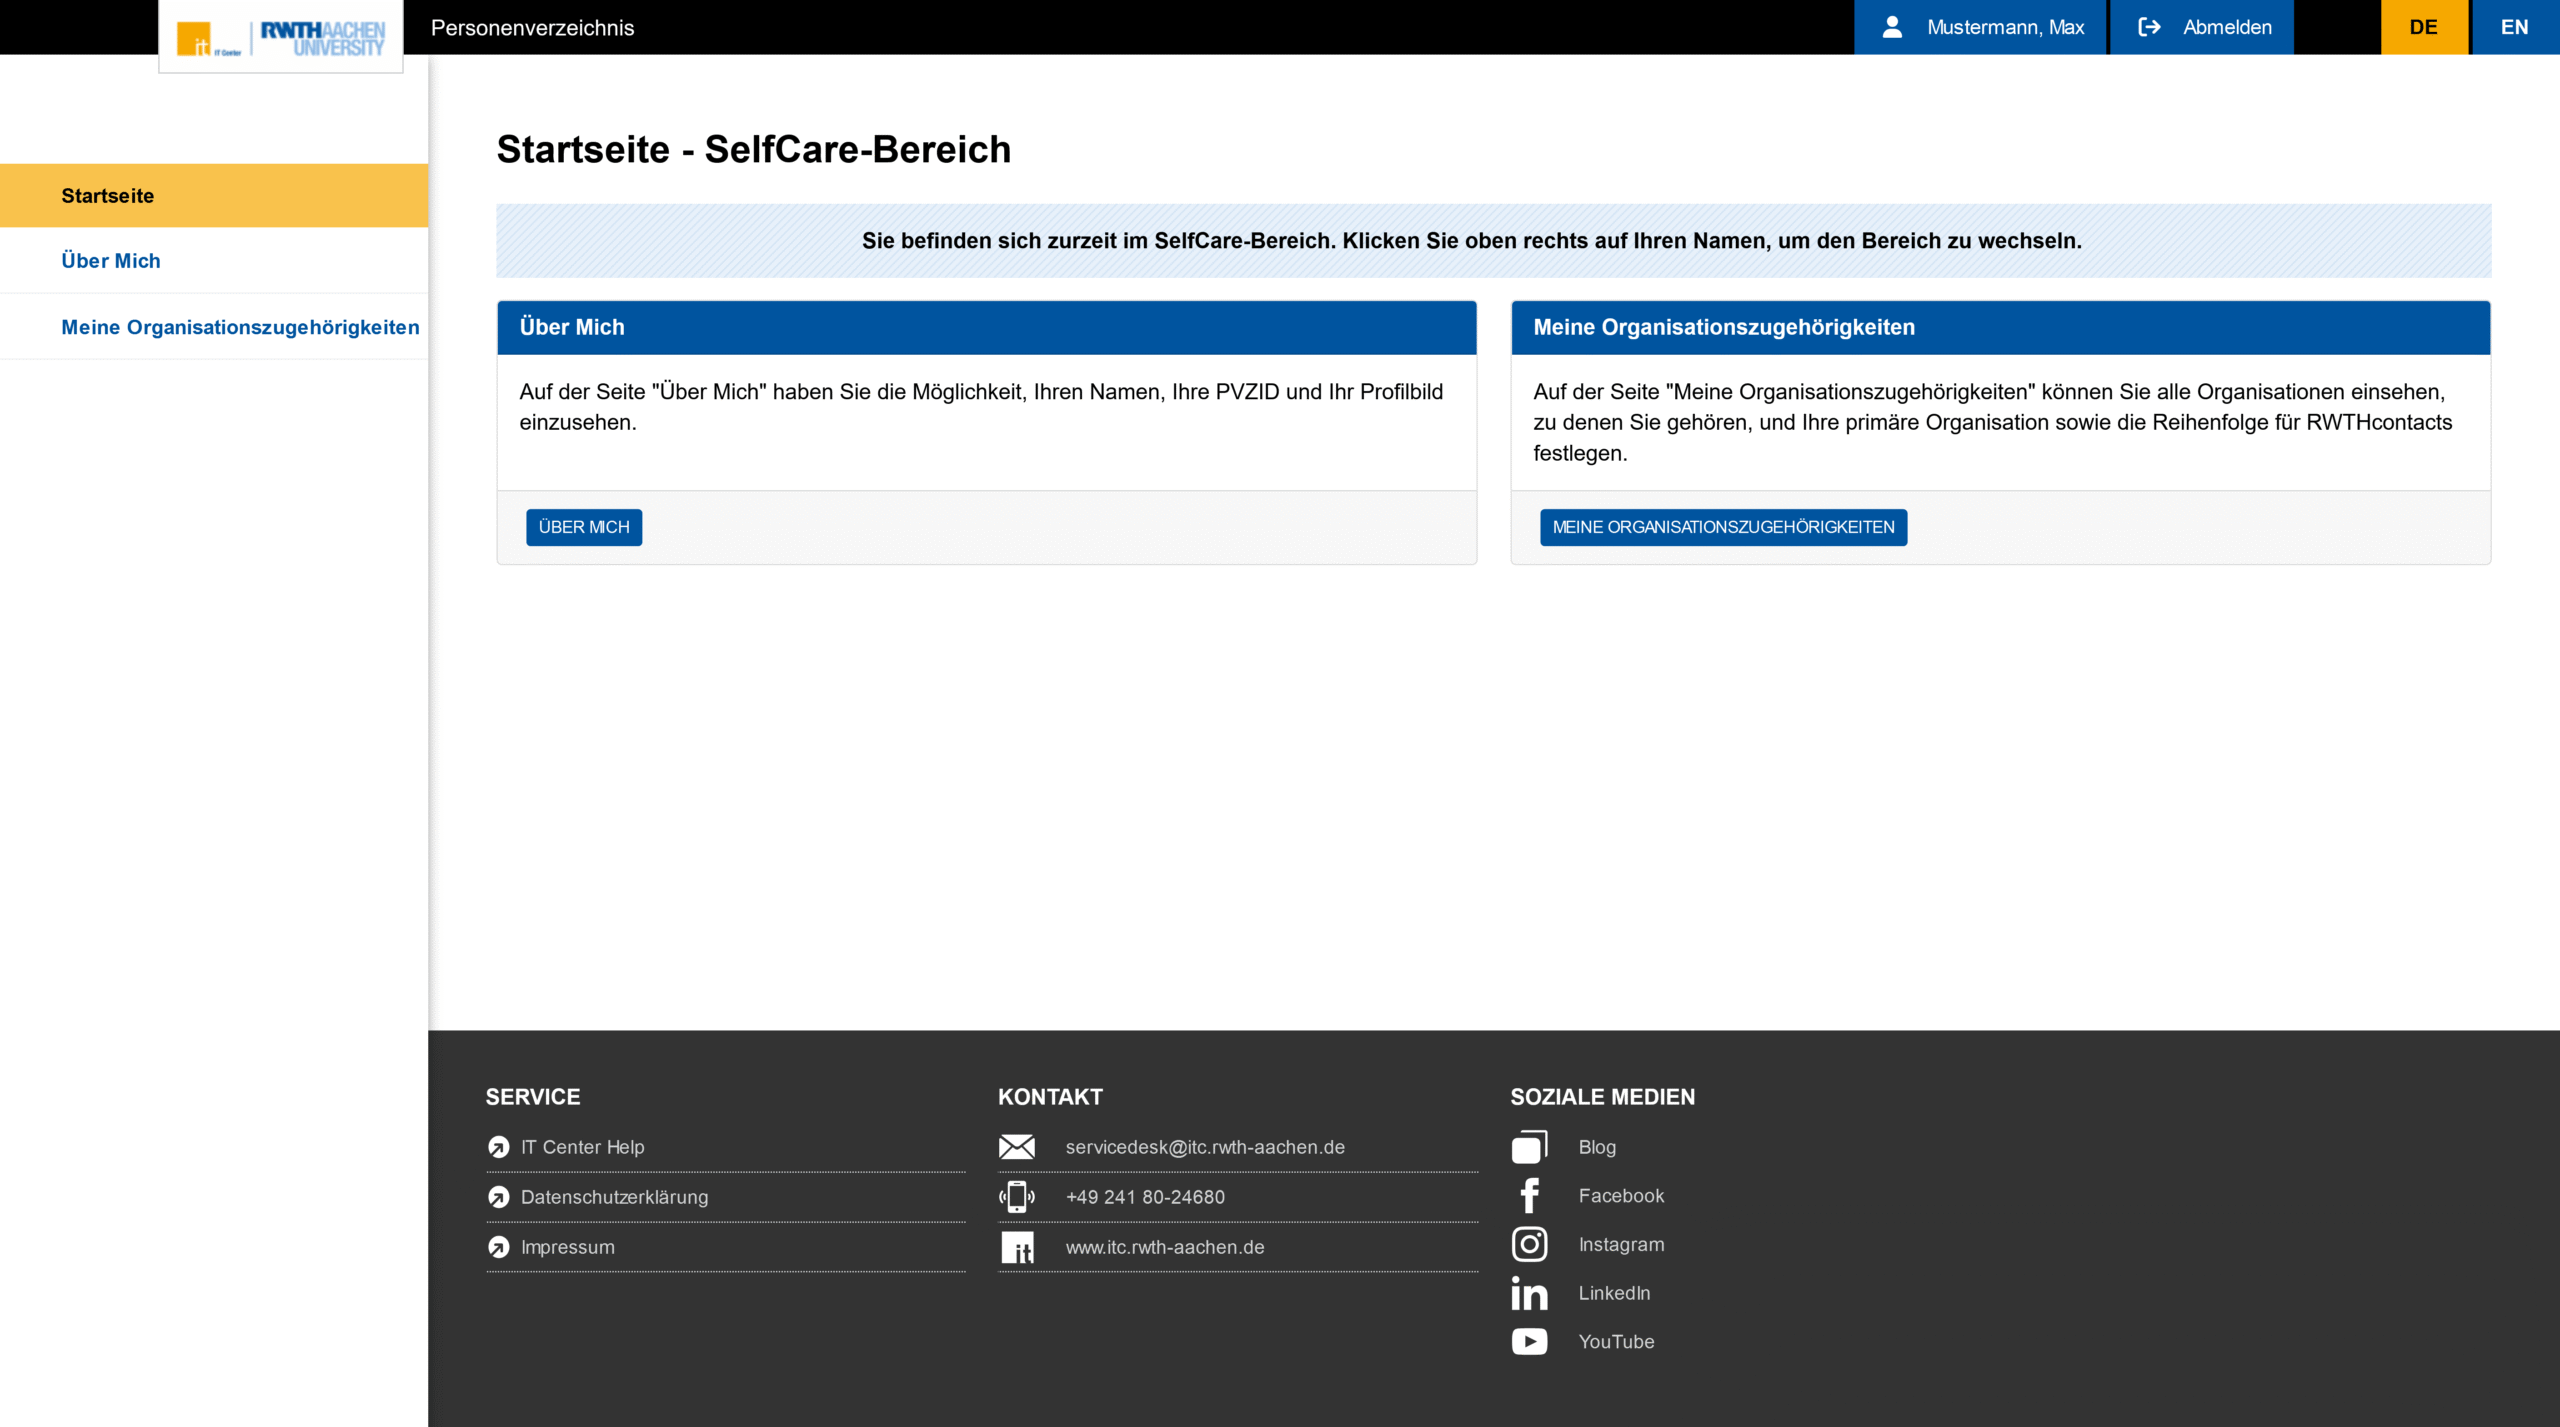
Task: Click the phone icon in Kontakt
Action: coord(1017,1197)
